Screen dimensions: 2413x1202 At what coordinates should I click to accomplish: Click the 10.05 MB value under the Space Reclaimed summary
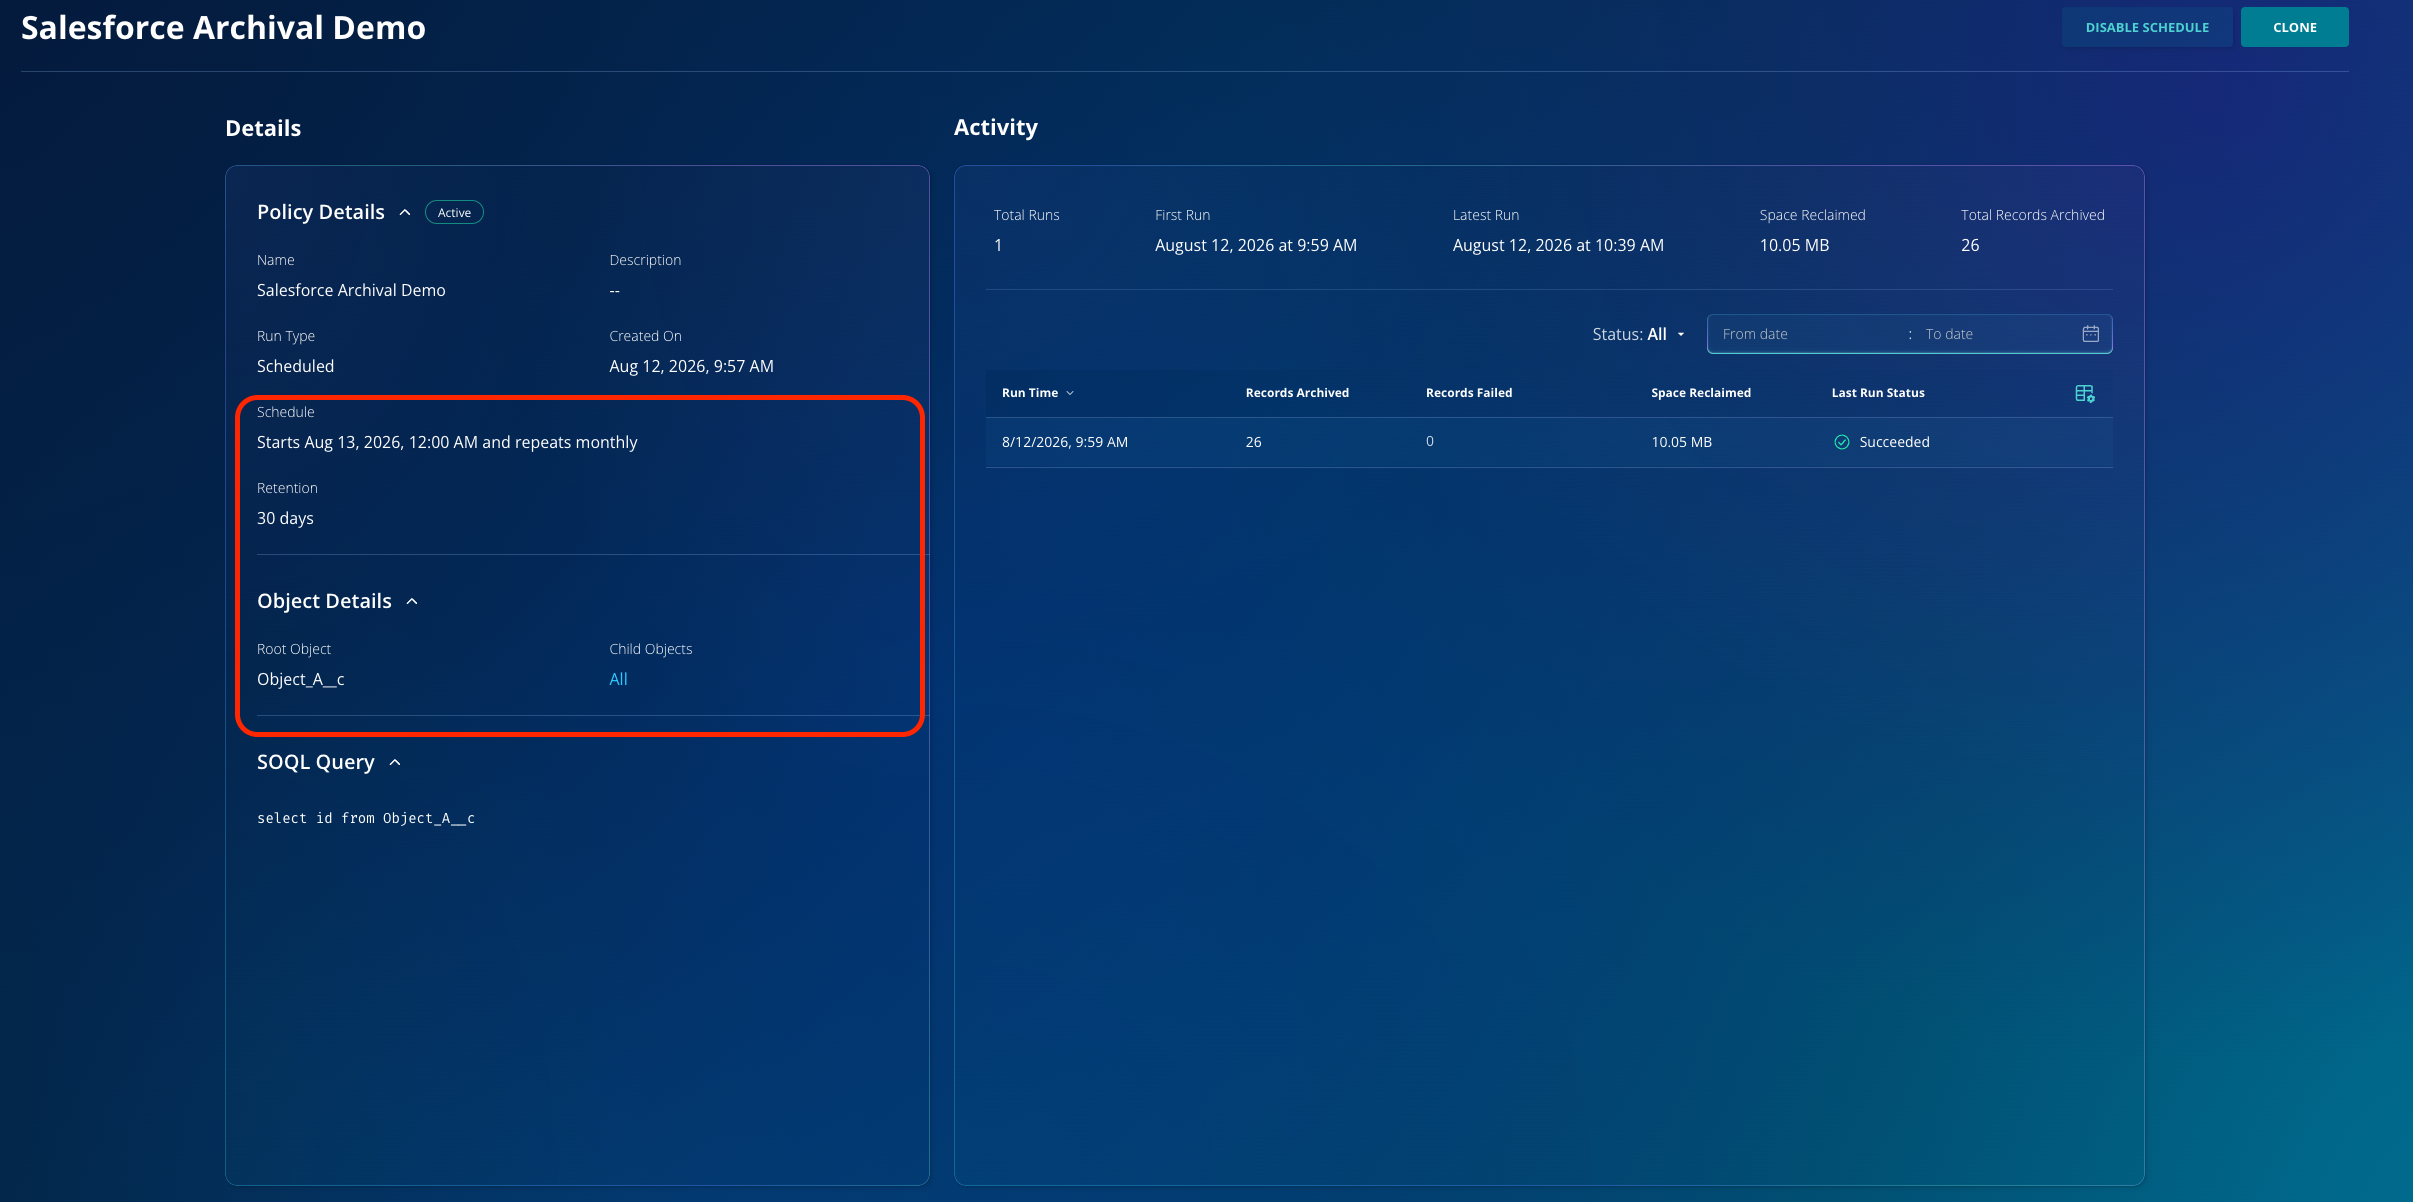pos(1794,245)
